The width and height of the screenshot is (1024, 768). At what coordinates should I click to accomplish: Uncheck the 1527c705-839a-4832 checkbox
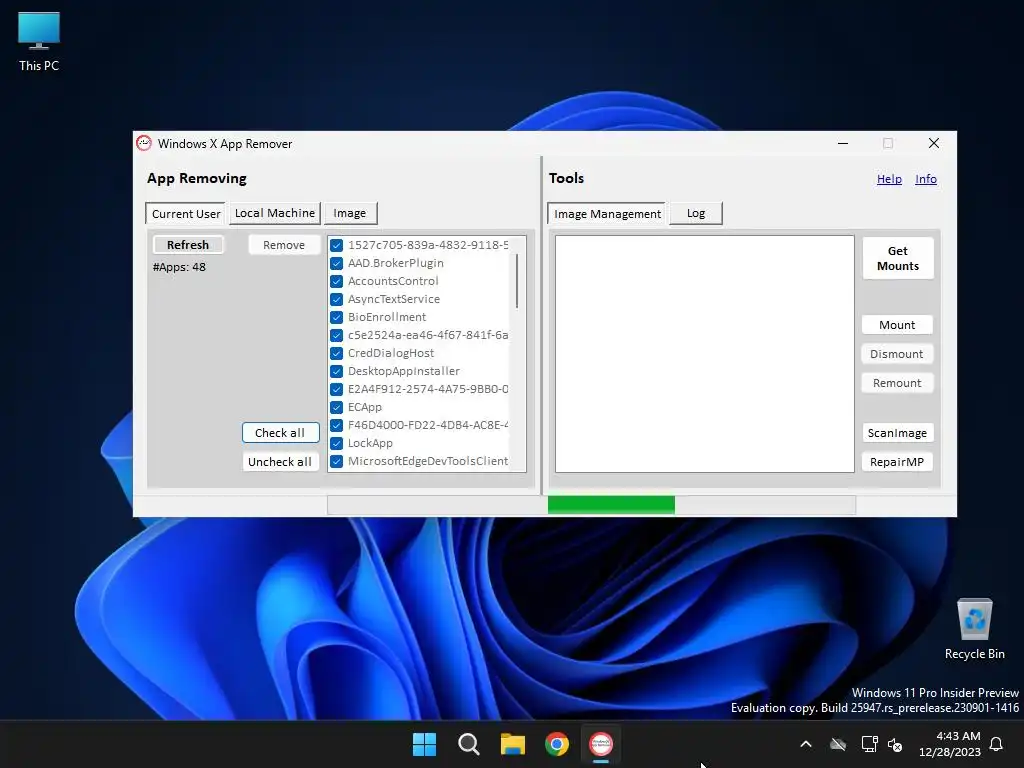336,245
